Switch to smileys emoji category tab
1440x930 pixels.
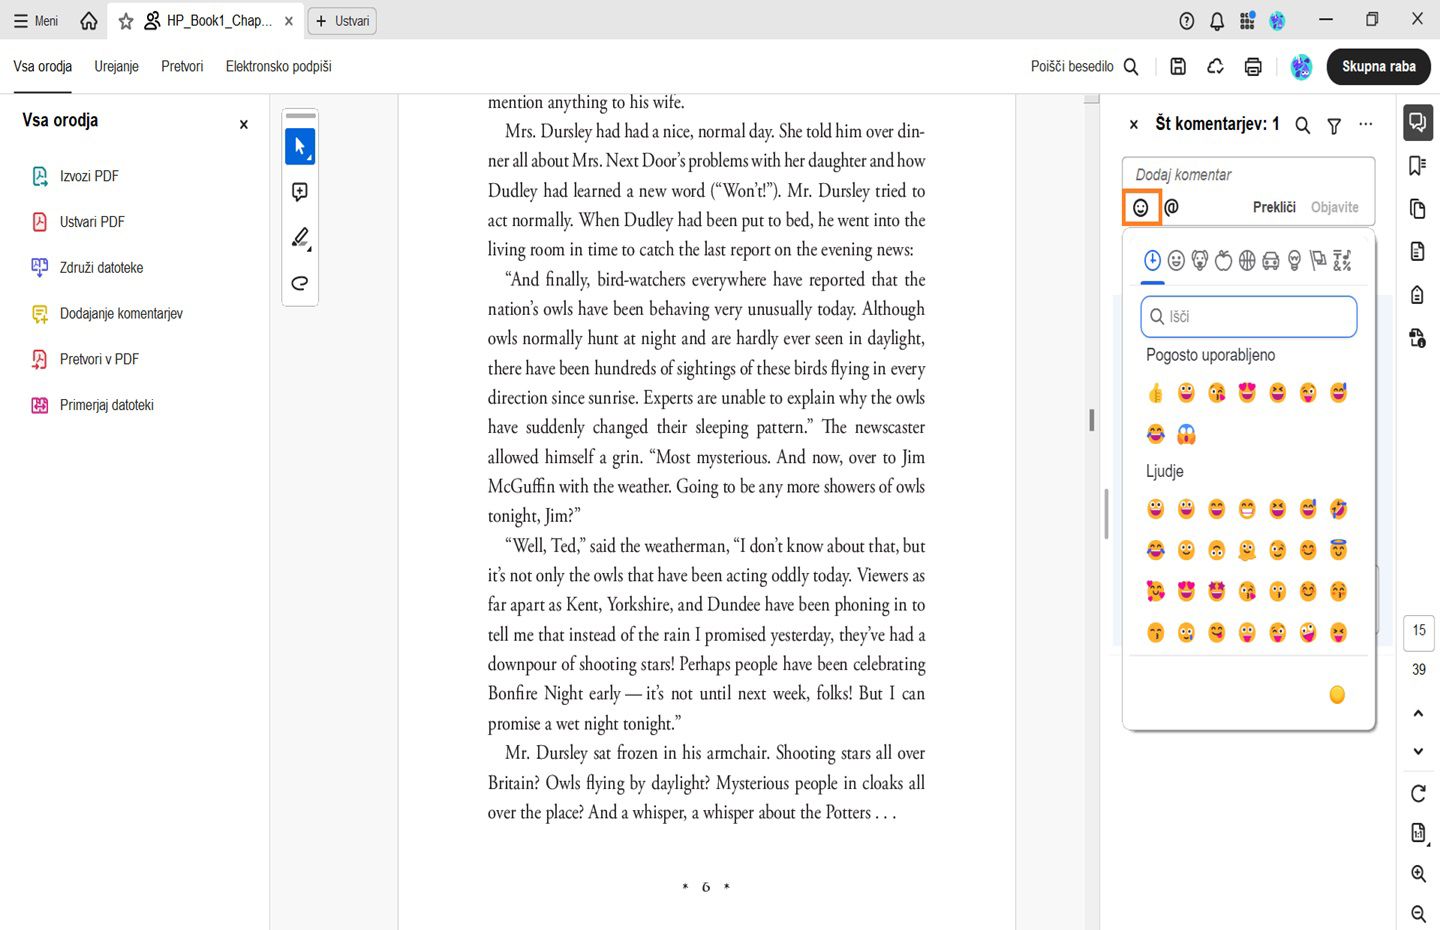pos(1176,261)
